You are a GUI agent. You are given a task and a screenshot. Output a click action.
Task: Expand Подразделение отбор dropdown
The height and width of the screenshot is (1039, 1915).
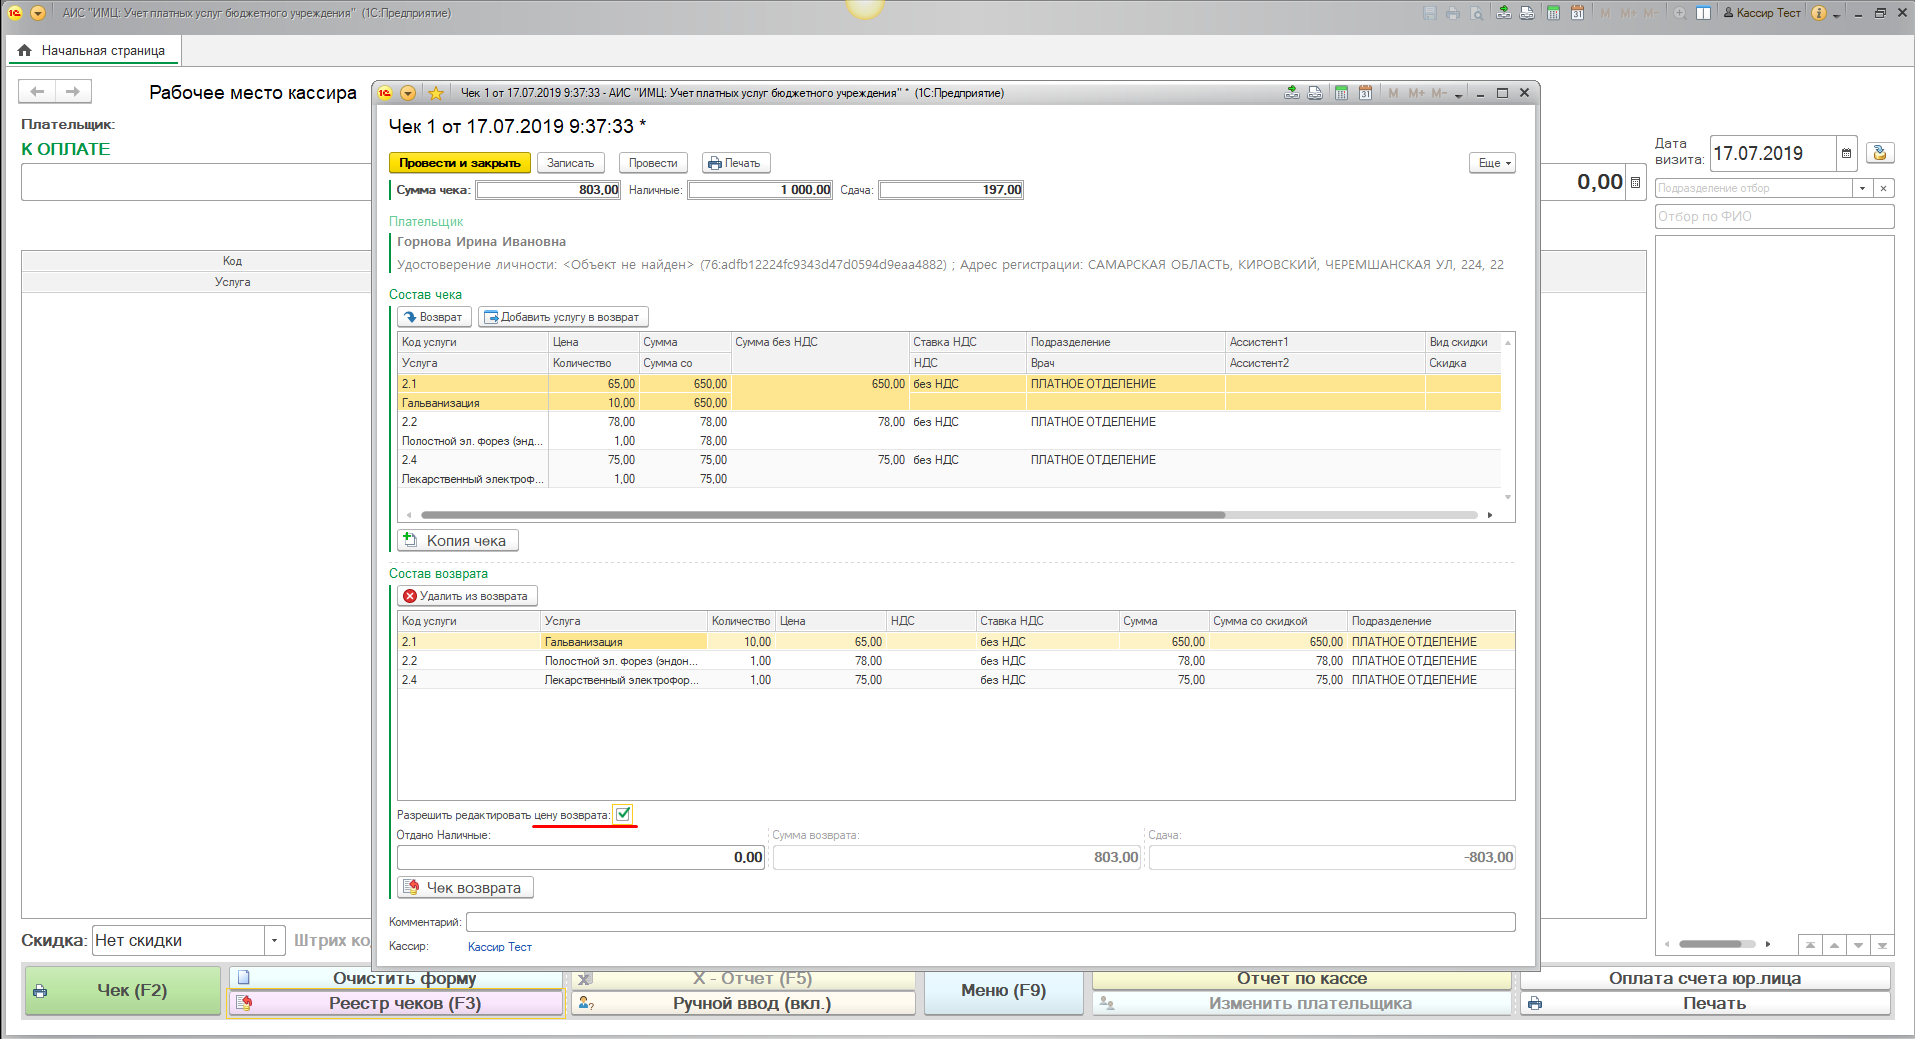(1862, 188)
